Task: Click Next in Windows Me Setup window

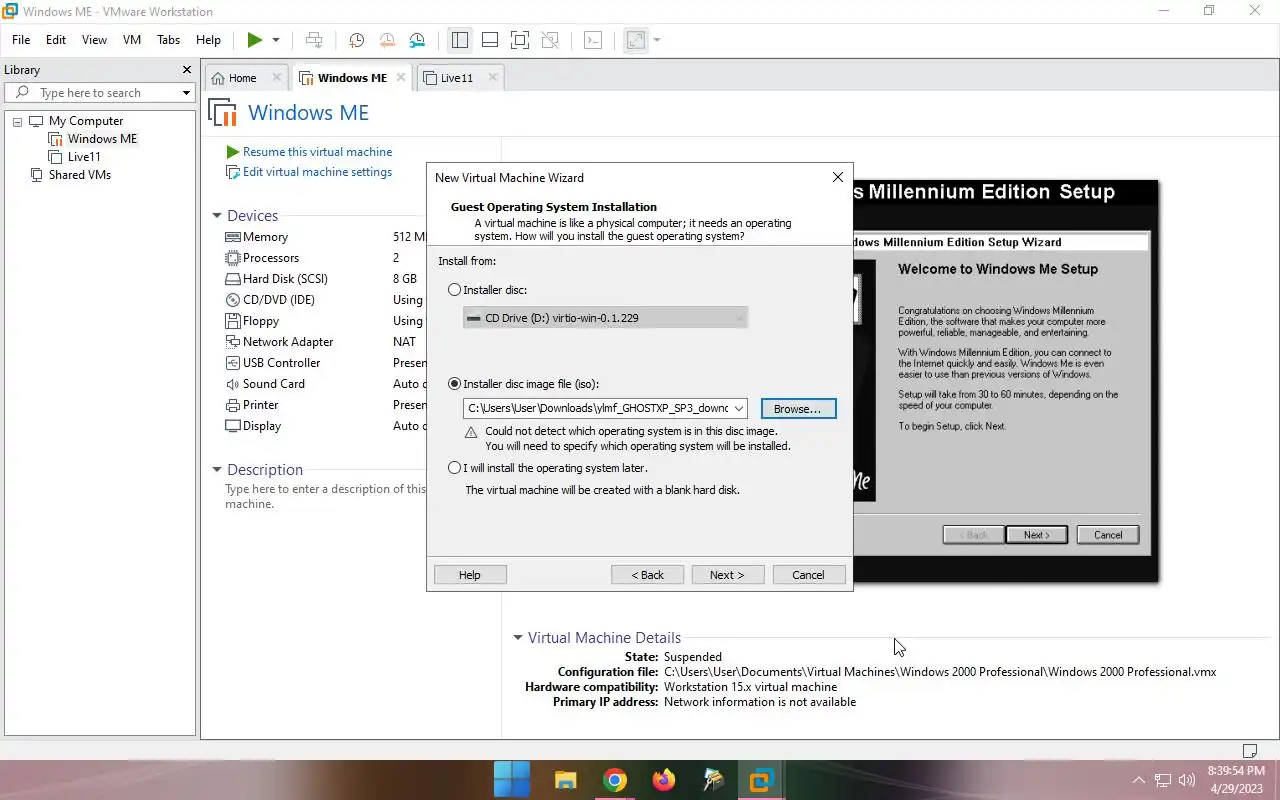Action: coord(1037,535)
